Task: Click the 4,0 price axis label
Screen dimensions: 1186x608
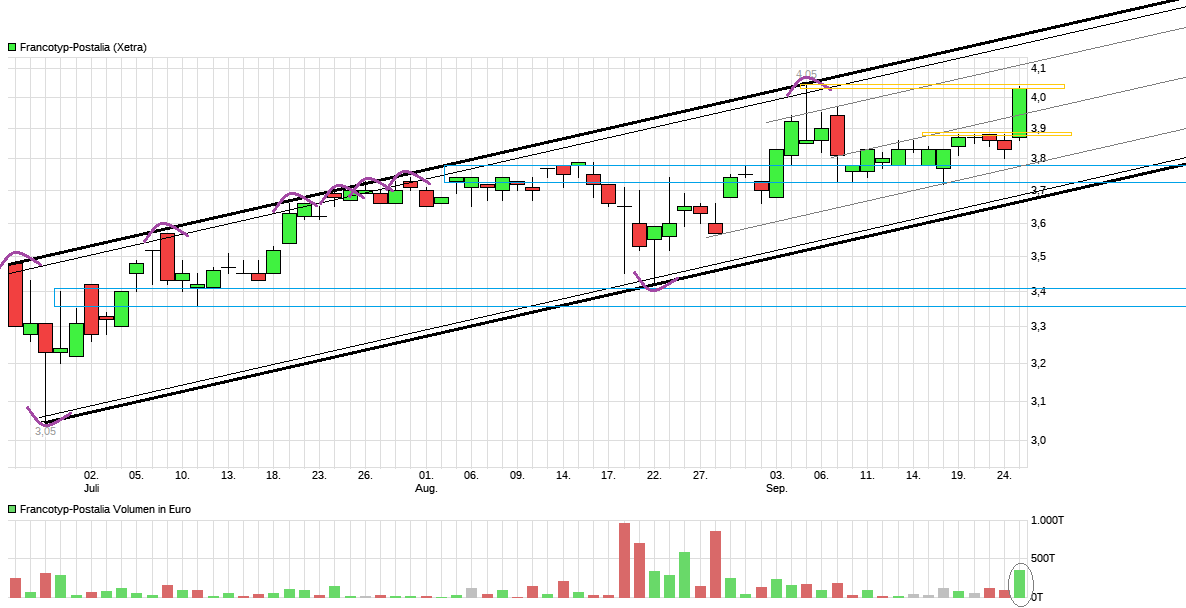Action: pyautogui.click(x=1039, y=97)
